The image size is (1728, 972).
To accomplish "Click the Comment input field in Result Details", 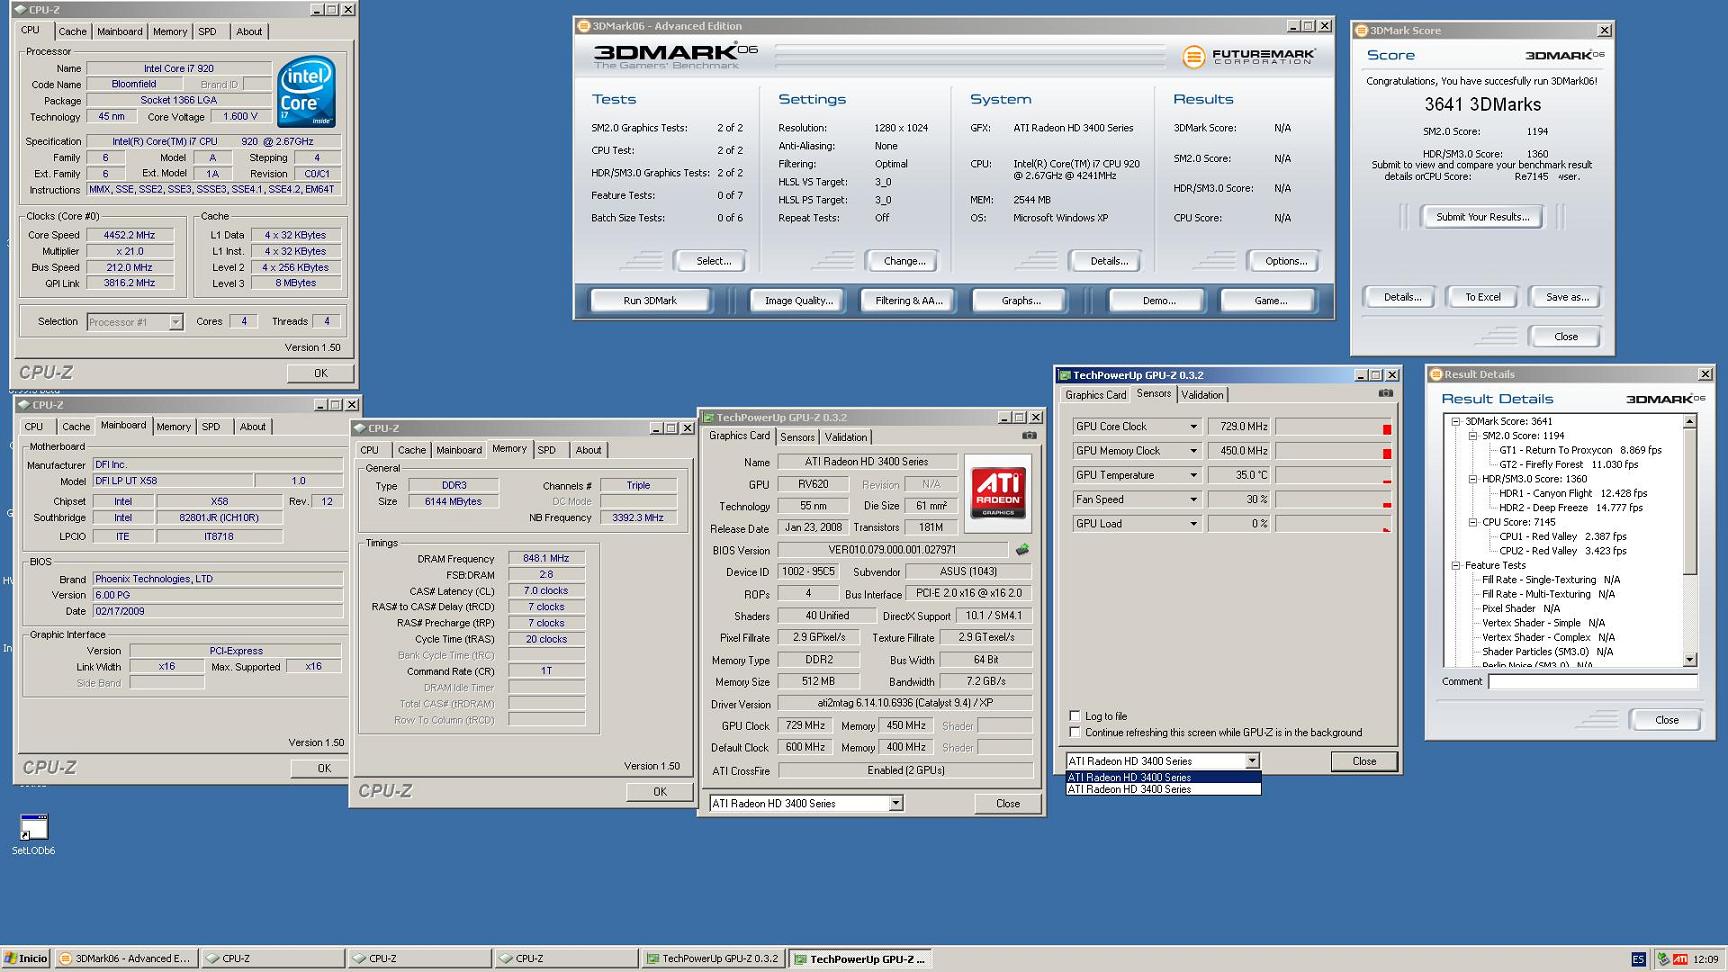I will click(x=1592, y=682).
